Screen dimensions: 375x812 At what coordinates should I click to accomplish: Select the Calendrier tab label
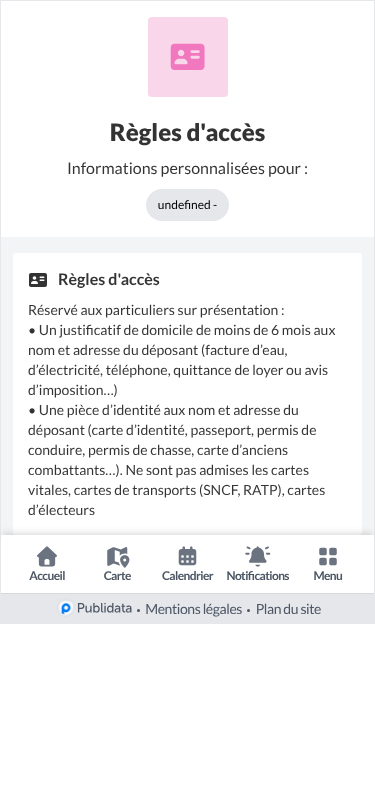[188, 576]
